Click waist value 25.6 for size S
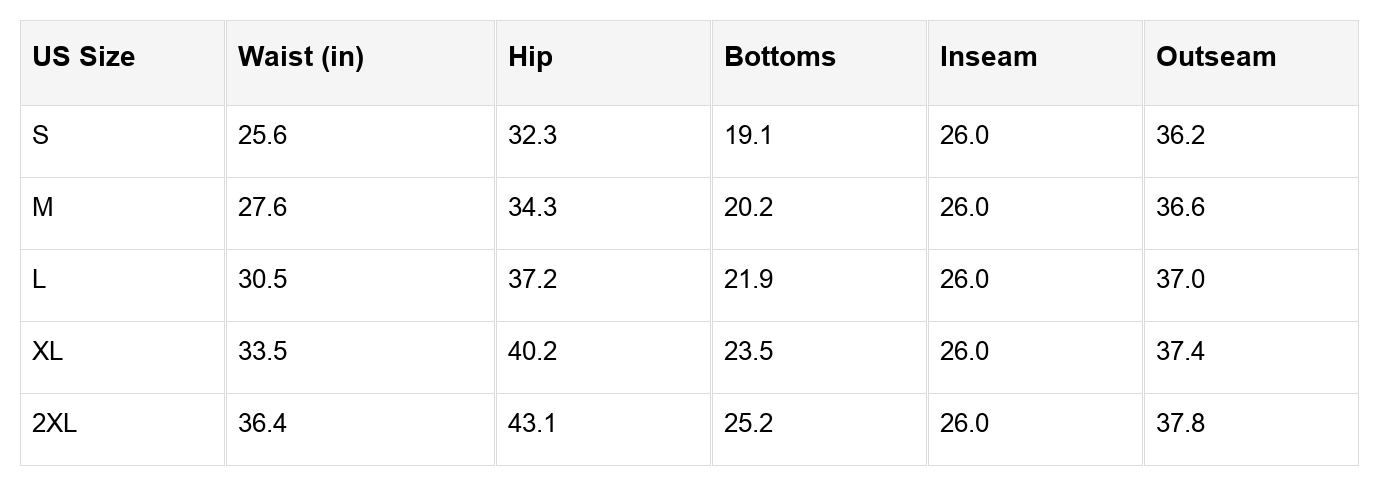The height and width of the screenshot is (485, 1378). (x=262, y=135)
